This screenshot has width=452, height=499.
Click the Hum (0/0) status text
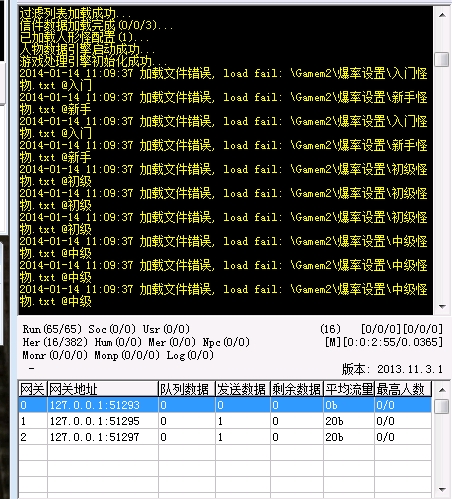pos(118,342)
